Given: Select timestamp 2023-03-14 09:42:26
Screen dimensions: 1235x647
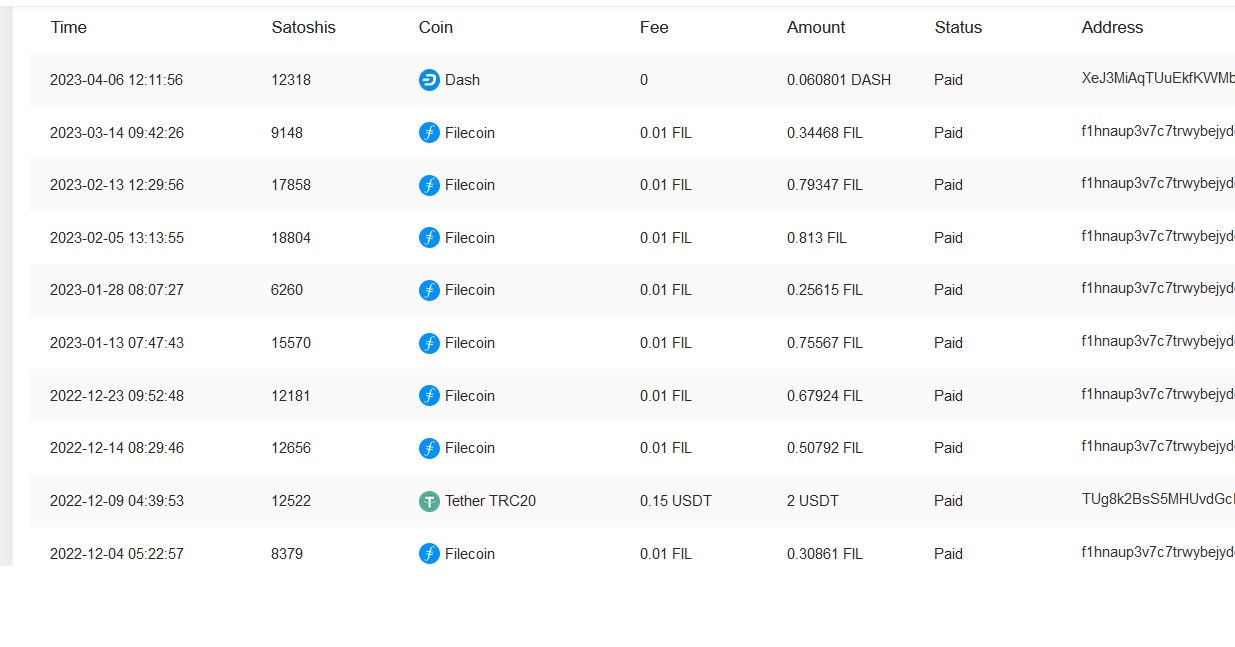Looking at the screenshot, I should click(x=116, y=133).
